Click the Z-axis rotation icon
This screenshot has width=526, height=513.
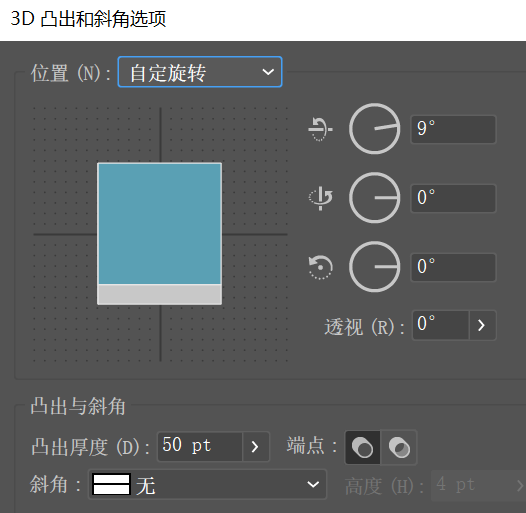[x=320, y=267]
